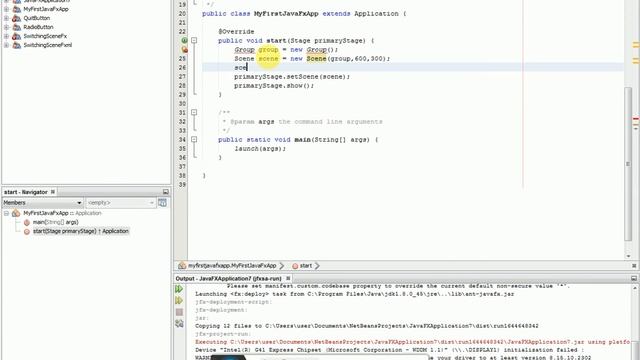640x360 pixels.
Task: Click the start method icon in breadcrumb
Action: 295,266
